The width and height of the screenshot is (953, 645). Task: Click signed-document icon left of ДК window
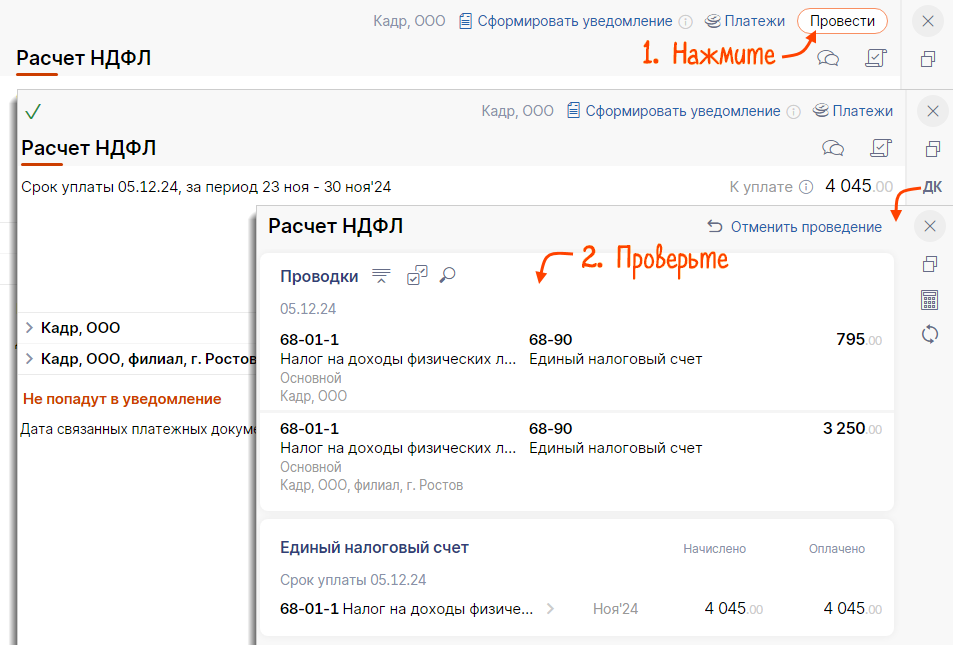(881, 148)
